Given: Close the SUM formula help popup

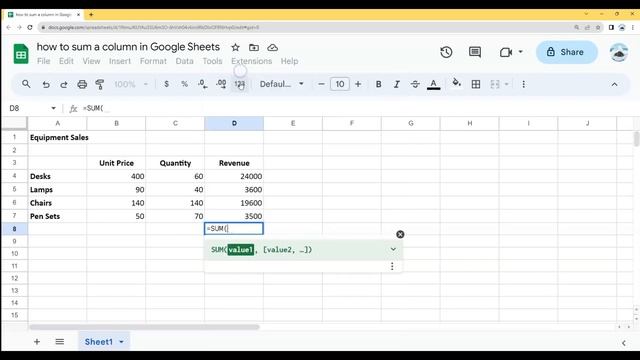Looking at the screenshot, I should (400, 234).
